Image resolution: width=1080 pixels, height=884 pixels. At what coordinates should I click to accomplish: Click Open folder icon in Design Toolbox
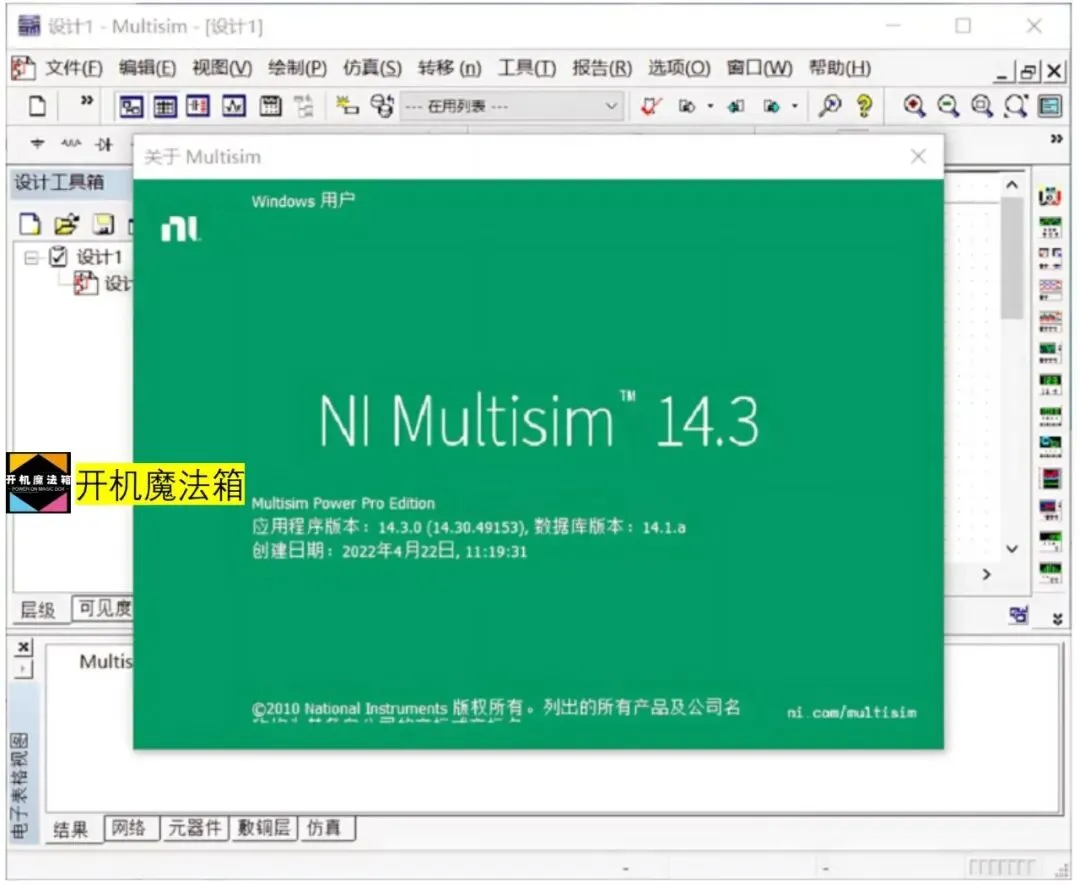66,225
